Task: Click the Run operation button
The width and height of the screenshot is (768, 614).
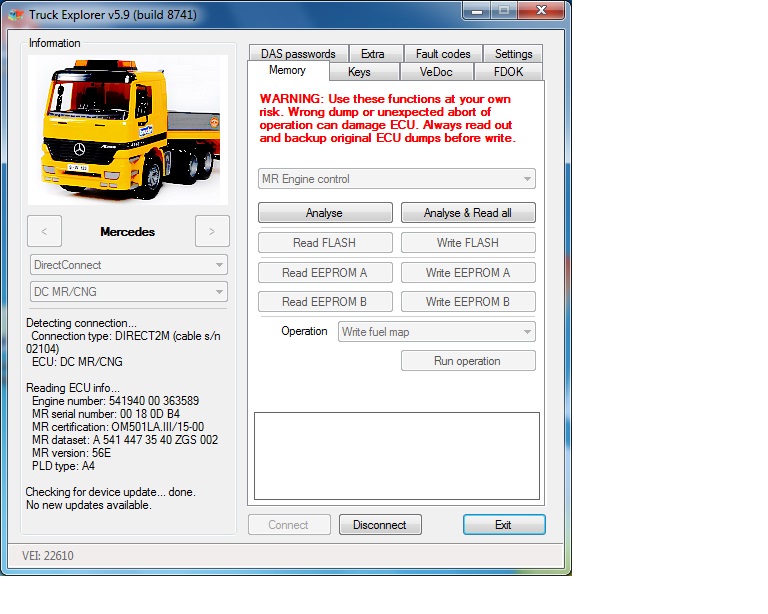Action: (x=468, y=361)
